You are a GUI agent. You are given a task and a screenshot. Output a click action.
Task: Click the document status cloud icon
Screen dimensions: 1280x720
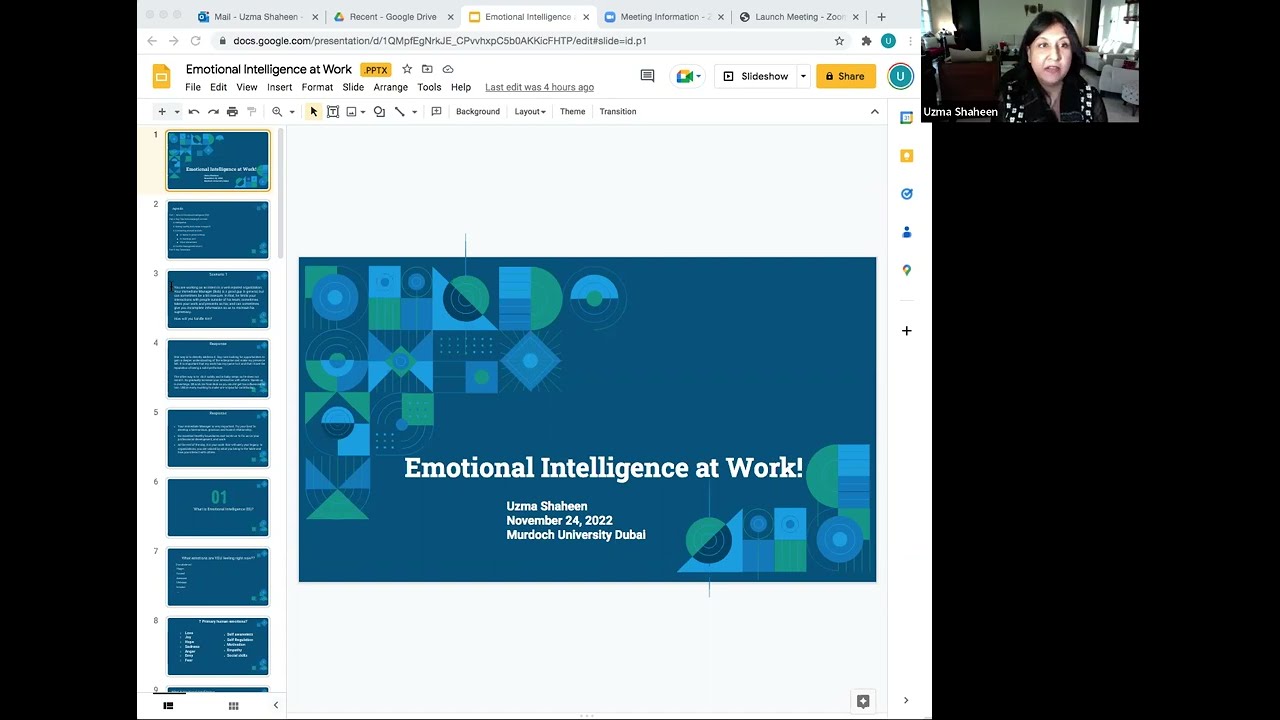(448, 69)
